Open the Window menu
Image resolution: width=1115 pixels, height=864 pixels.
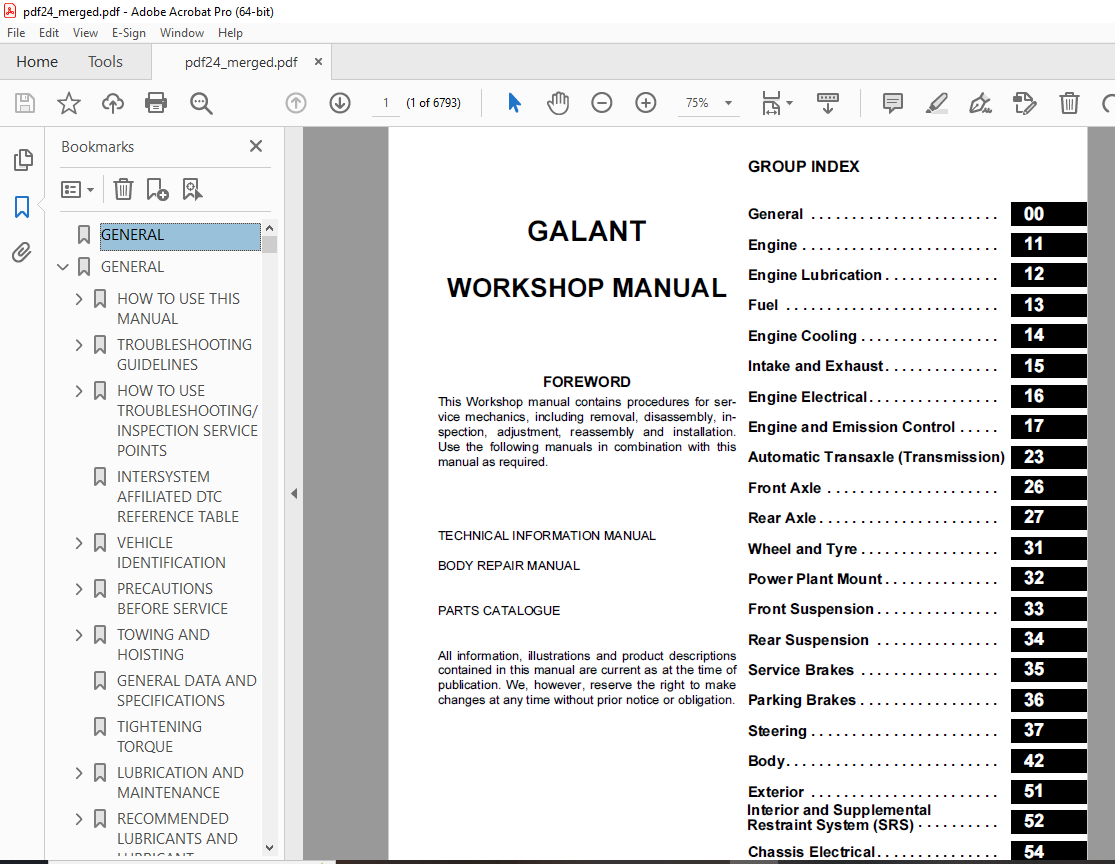[x=182, y=33]
